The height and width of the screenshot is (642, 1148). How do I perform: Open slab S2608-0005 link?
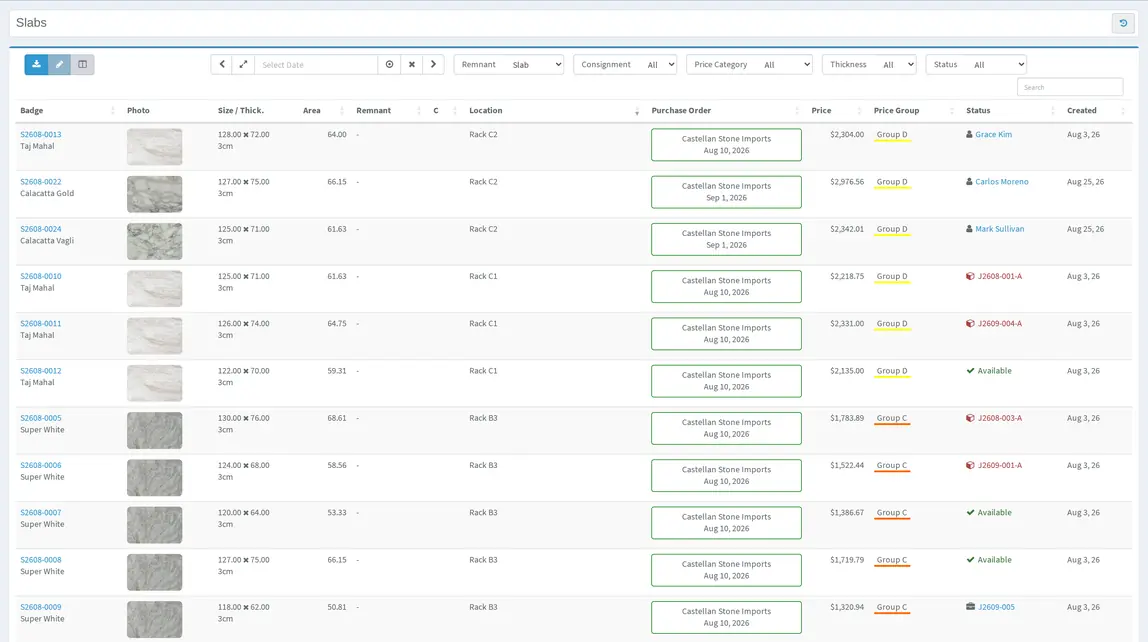pos(41,418)
